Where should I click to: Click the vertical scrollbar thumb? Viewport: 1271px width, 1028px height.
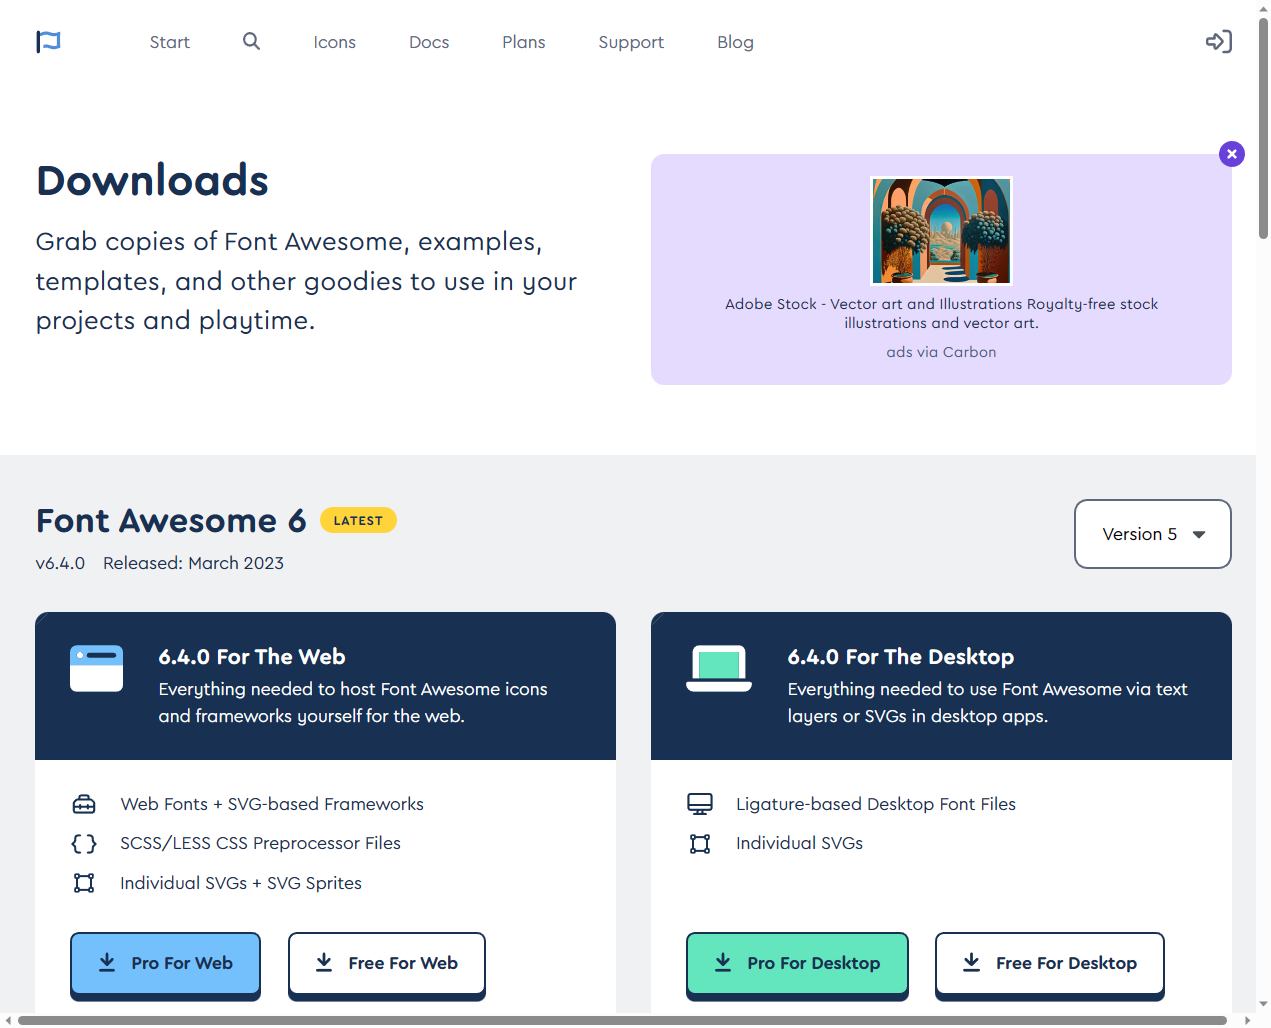pos(1263,128)
